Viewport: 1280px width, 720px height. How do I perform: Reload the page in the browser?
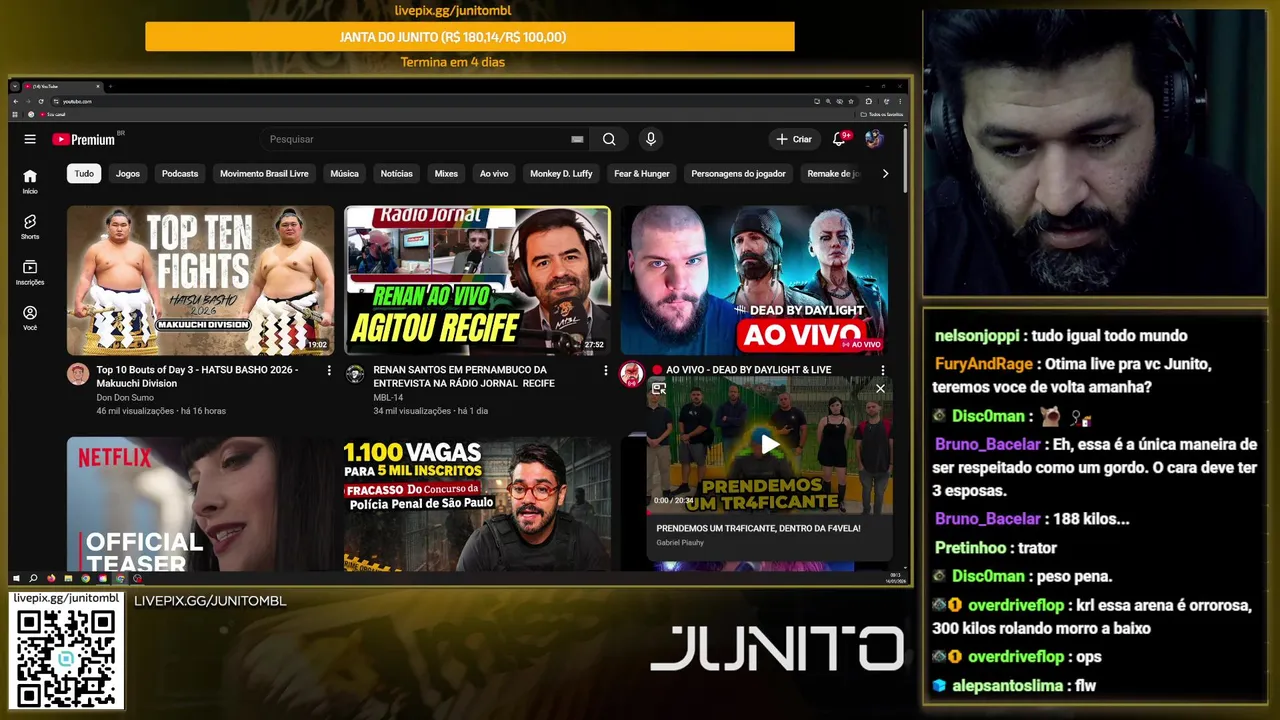click(41, 101)
